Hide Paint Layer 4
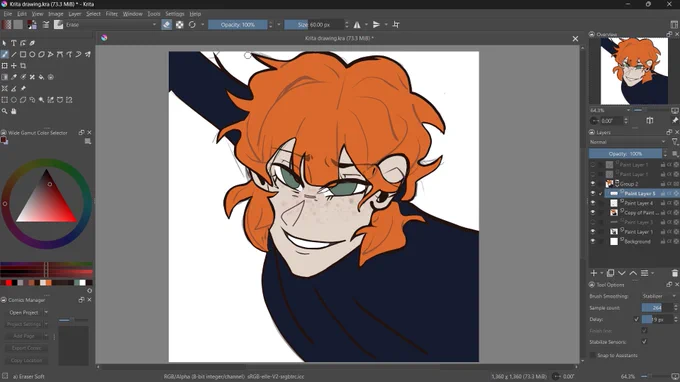This screenshot has width=680, height=382. click(x=593, y=203)
